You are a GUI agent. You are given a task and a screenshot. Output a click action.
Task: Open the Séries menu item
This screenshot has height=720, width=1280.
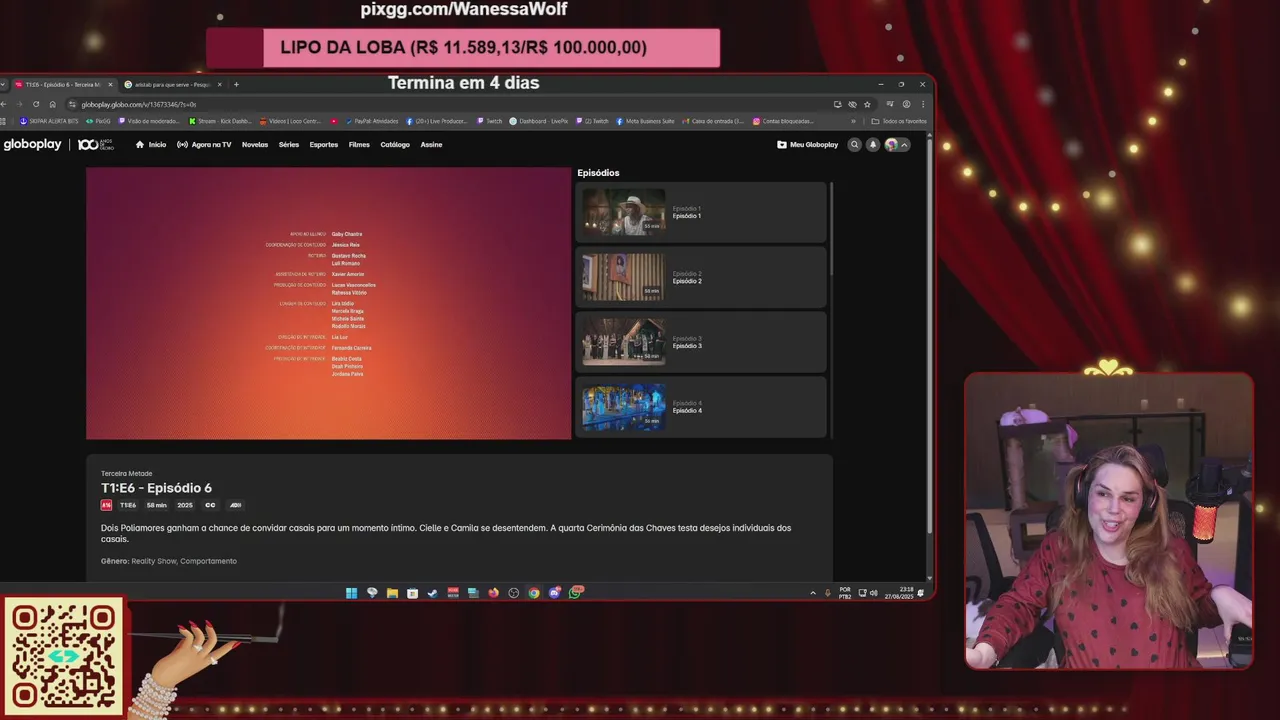pos(289,144)
